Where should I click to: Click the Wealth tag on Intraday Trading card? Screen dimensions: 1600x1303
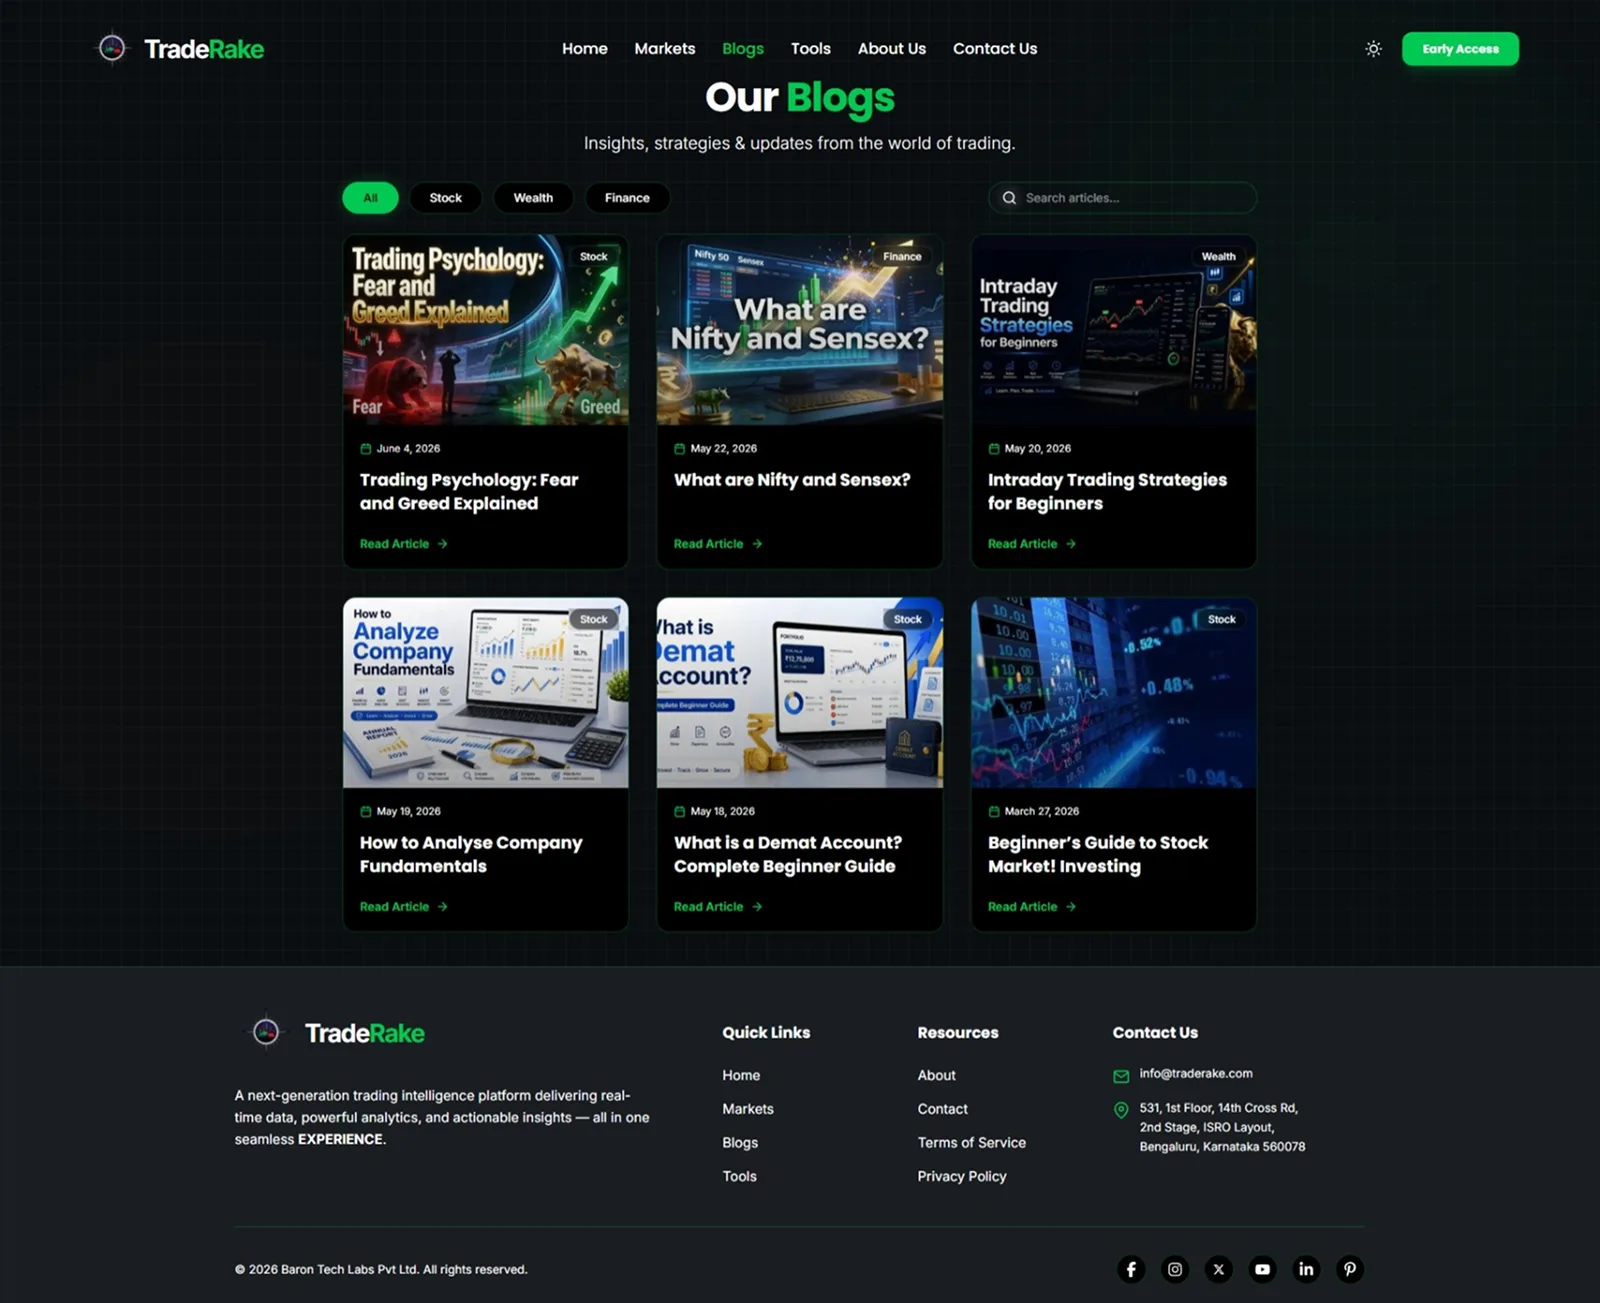(1218, 257)
